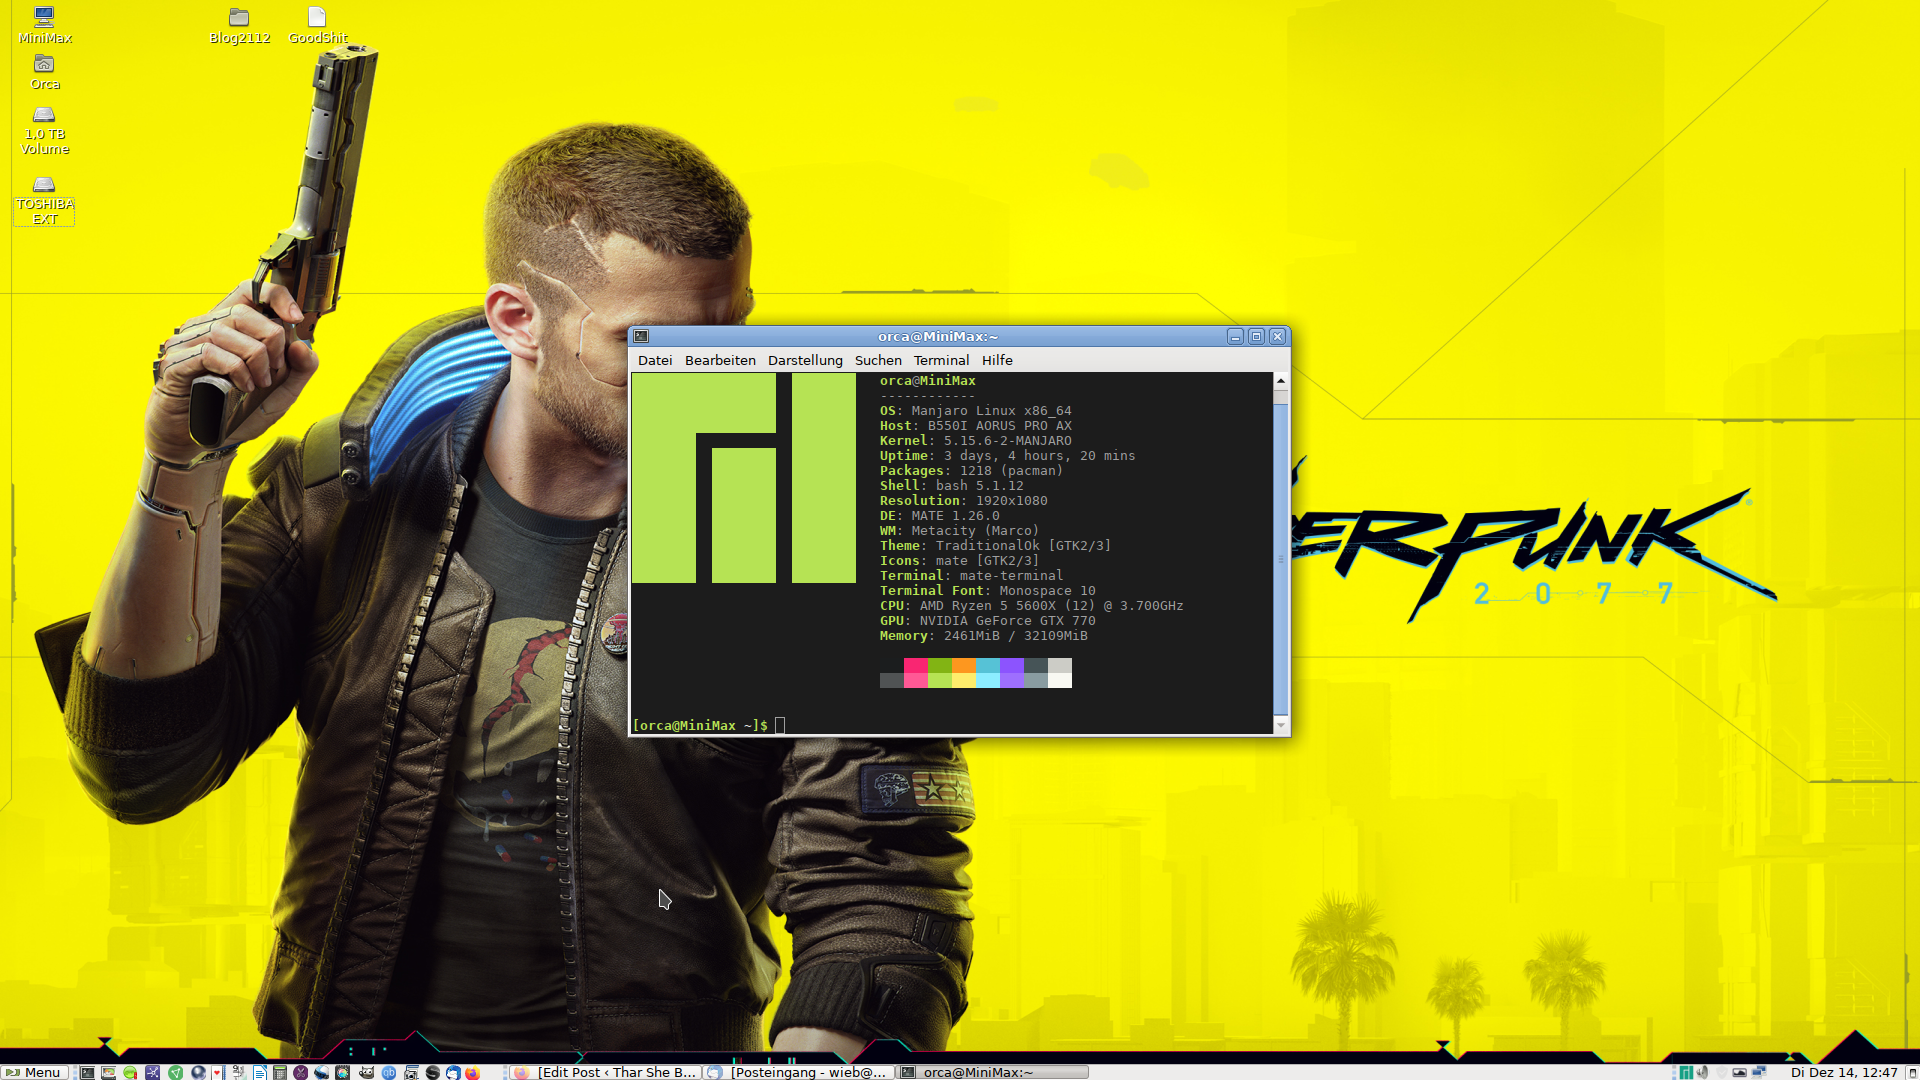The image size is (1920, 1080).
Task: Click the terminal window menu icon in titlebar
Action: pyautogui.click(x=641, y=337)
